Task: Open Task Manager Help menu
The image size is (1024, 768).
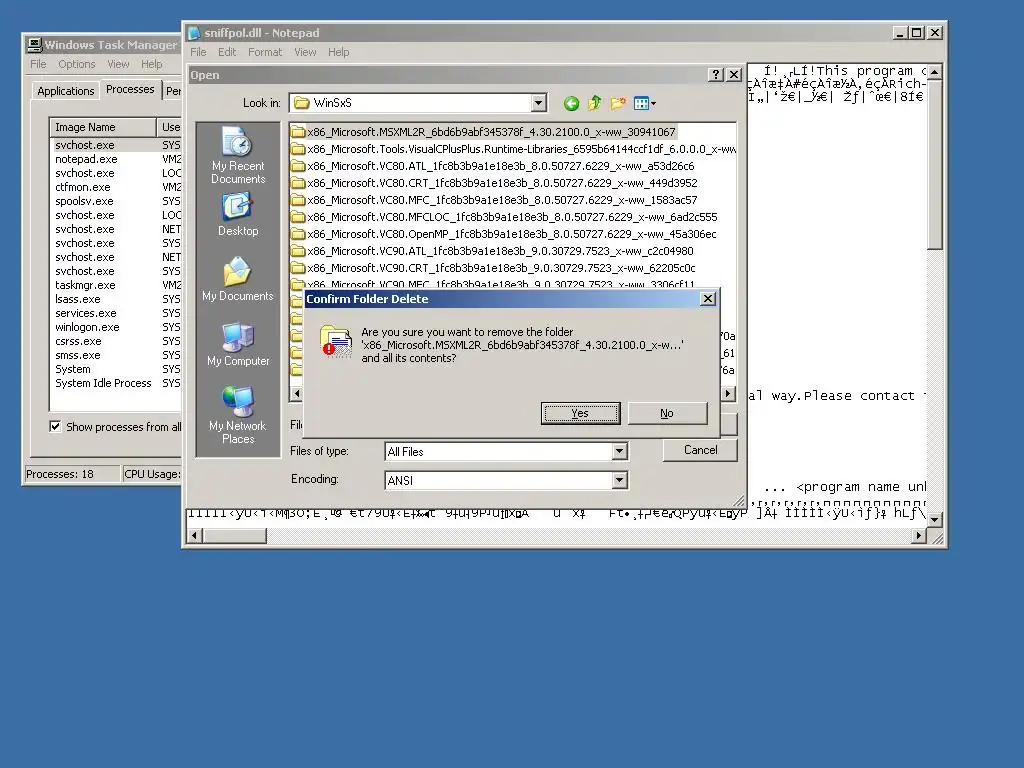Action: (152, 64)
